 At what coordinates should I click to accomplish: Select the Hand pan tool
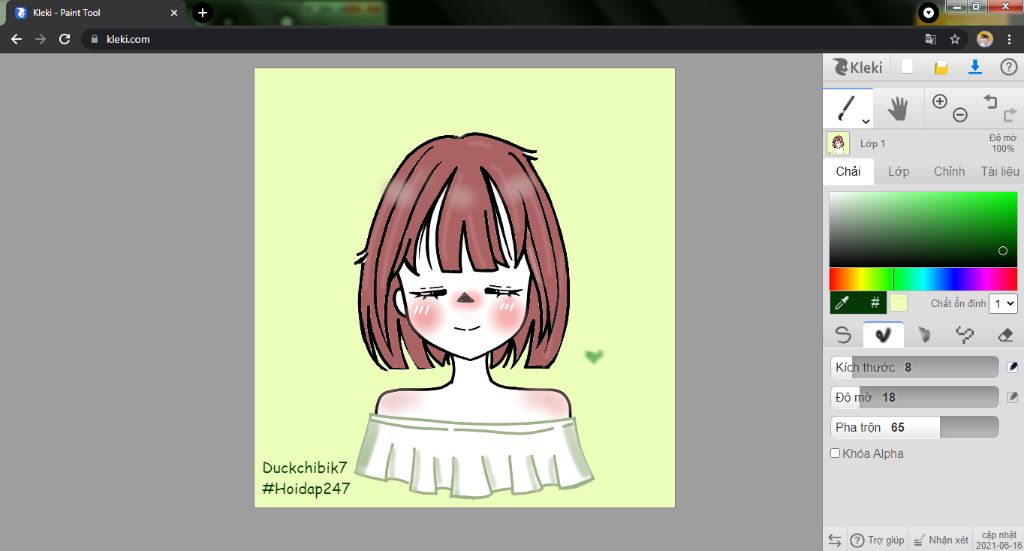point(898,108)
